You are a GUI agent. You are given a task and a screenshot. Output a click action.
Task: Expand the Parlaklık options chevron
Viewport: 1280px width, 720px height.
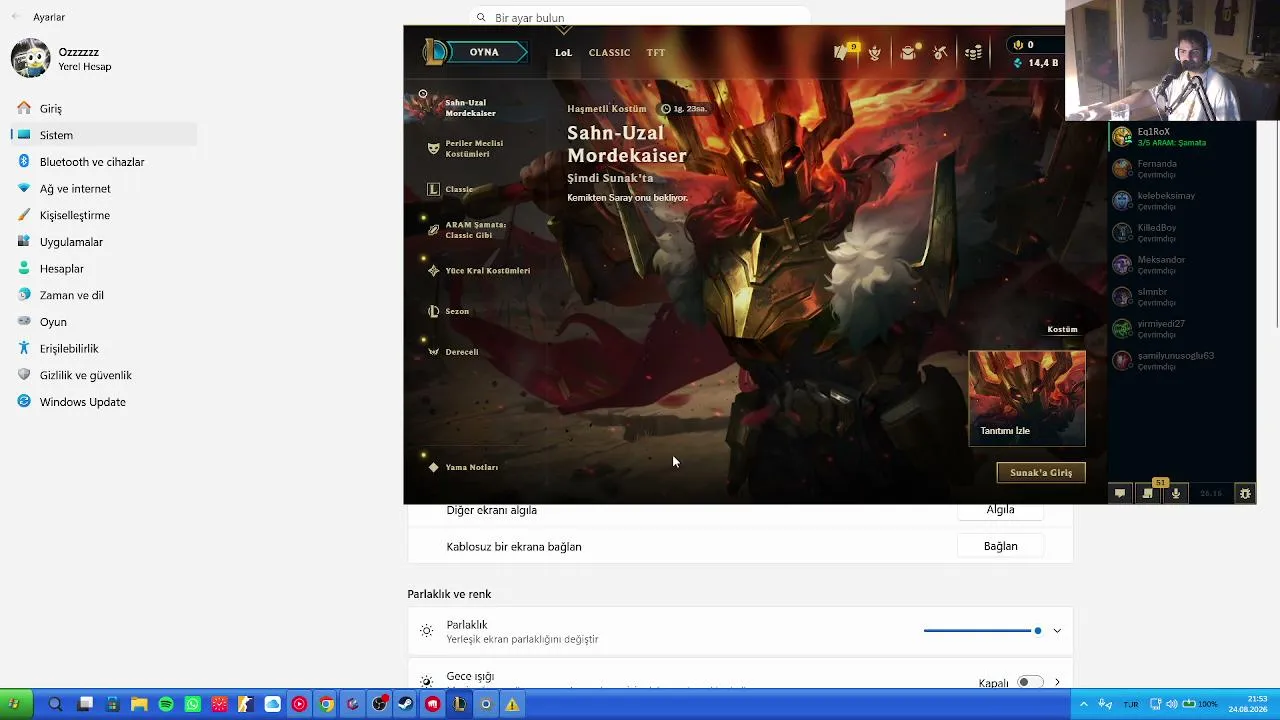coord(1057,631)
